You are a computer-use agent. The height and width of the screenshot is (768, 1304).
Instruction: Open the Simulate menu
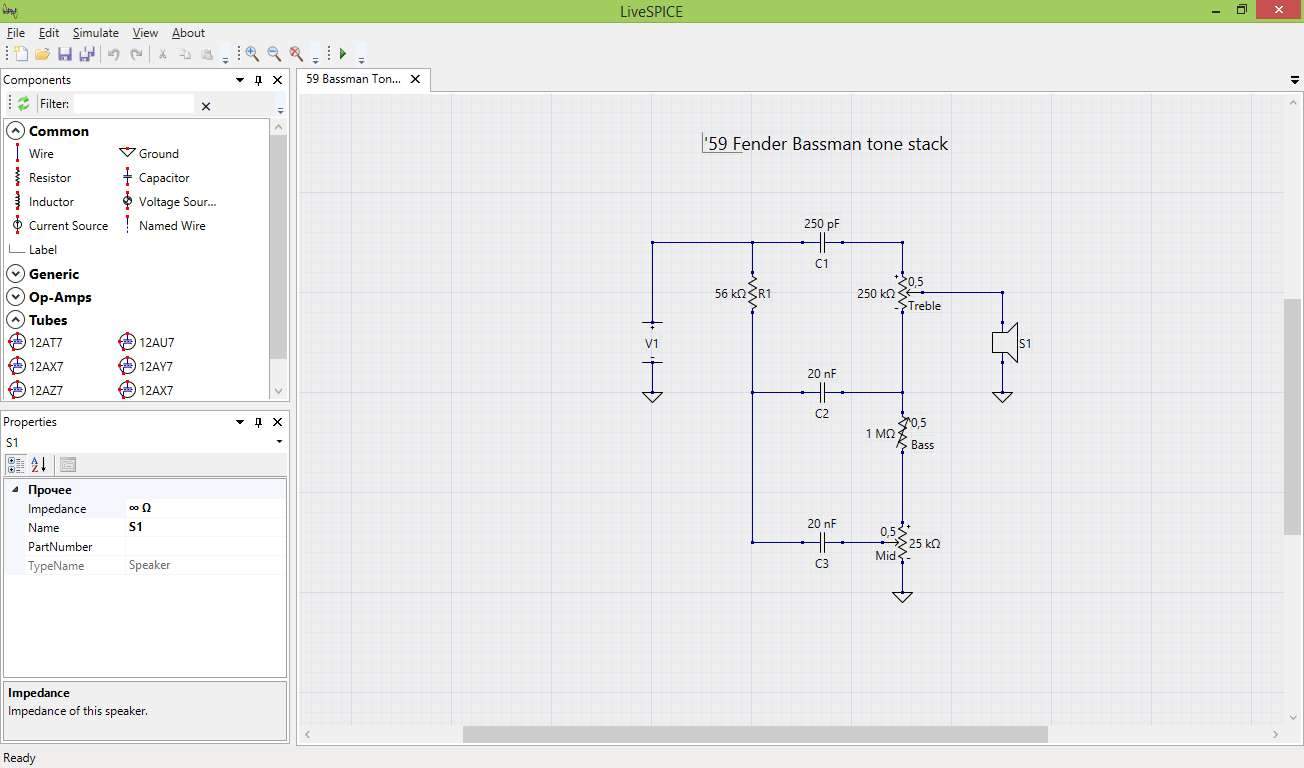[x=95, y=33]
